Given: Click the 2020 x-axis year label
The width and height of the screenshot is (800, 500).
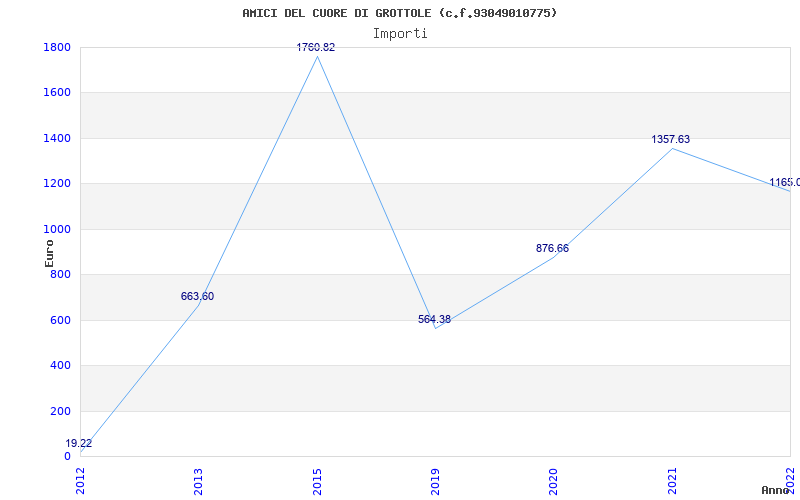Looking at the screenshot, I should (x=554, y=481).
